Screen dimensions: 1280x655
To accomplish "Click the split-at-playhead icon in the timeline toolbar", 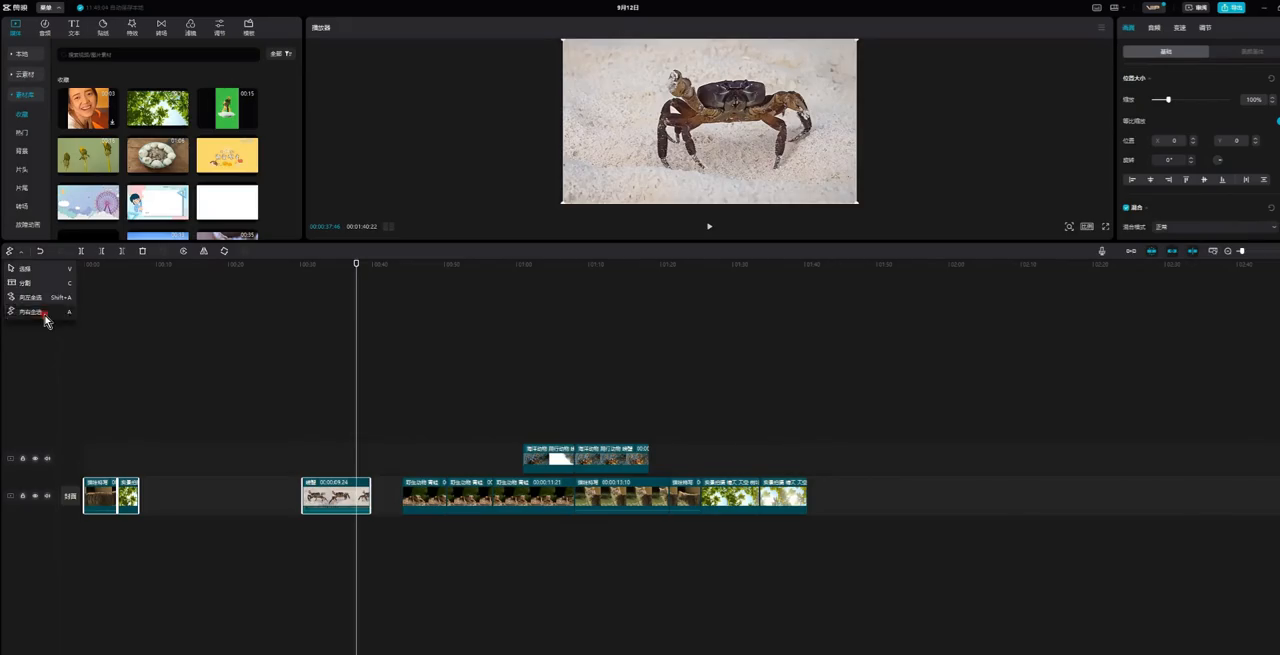I will pyautogui.click(x=81, y=251).
